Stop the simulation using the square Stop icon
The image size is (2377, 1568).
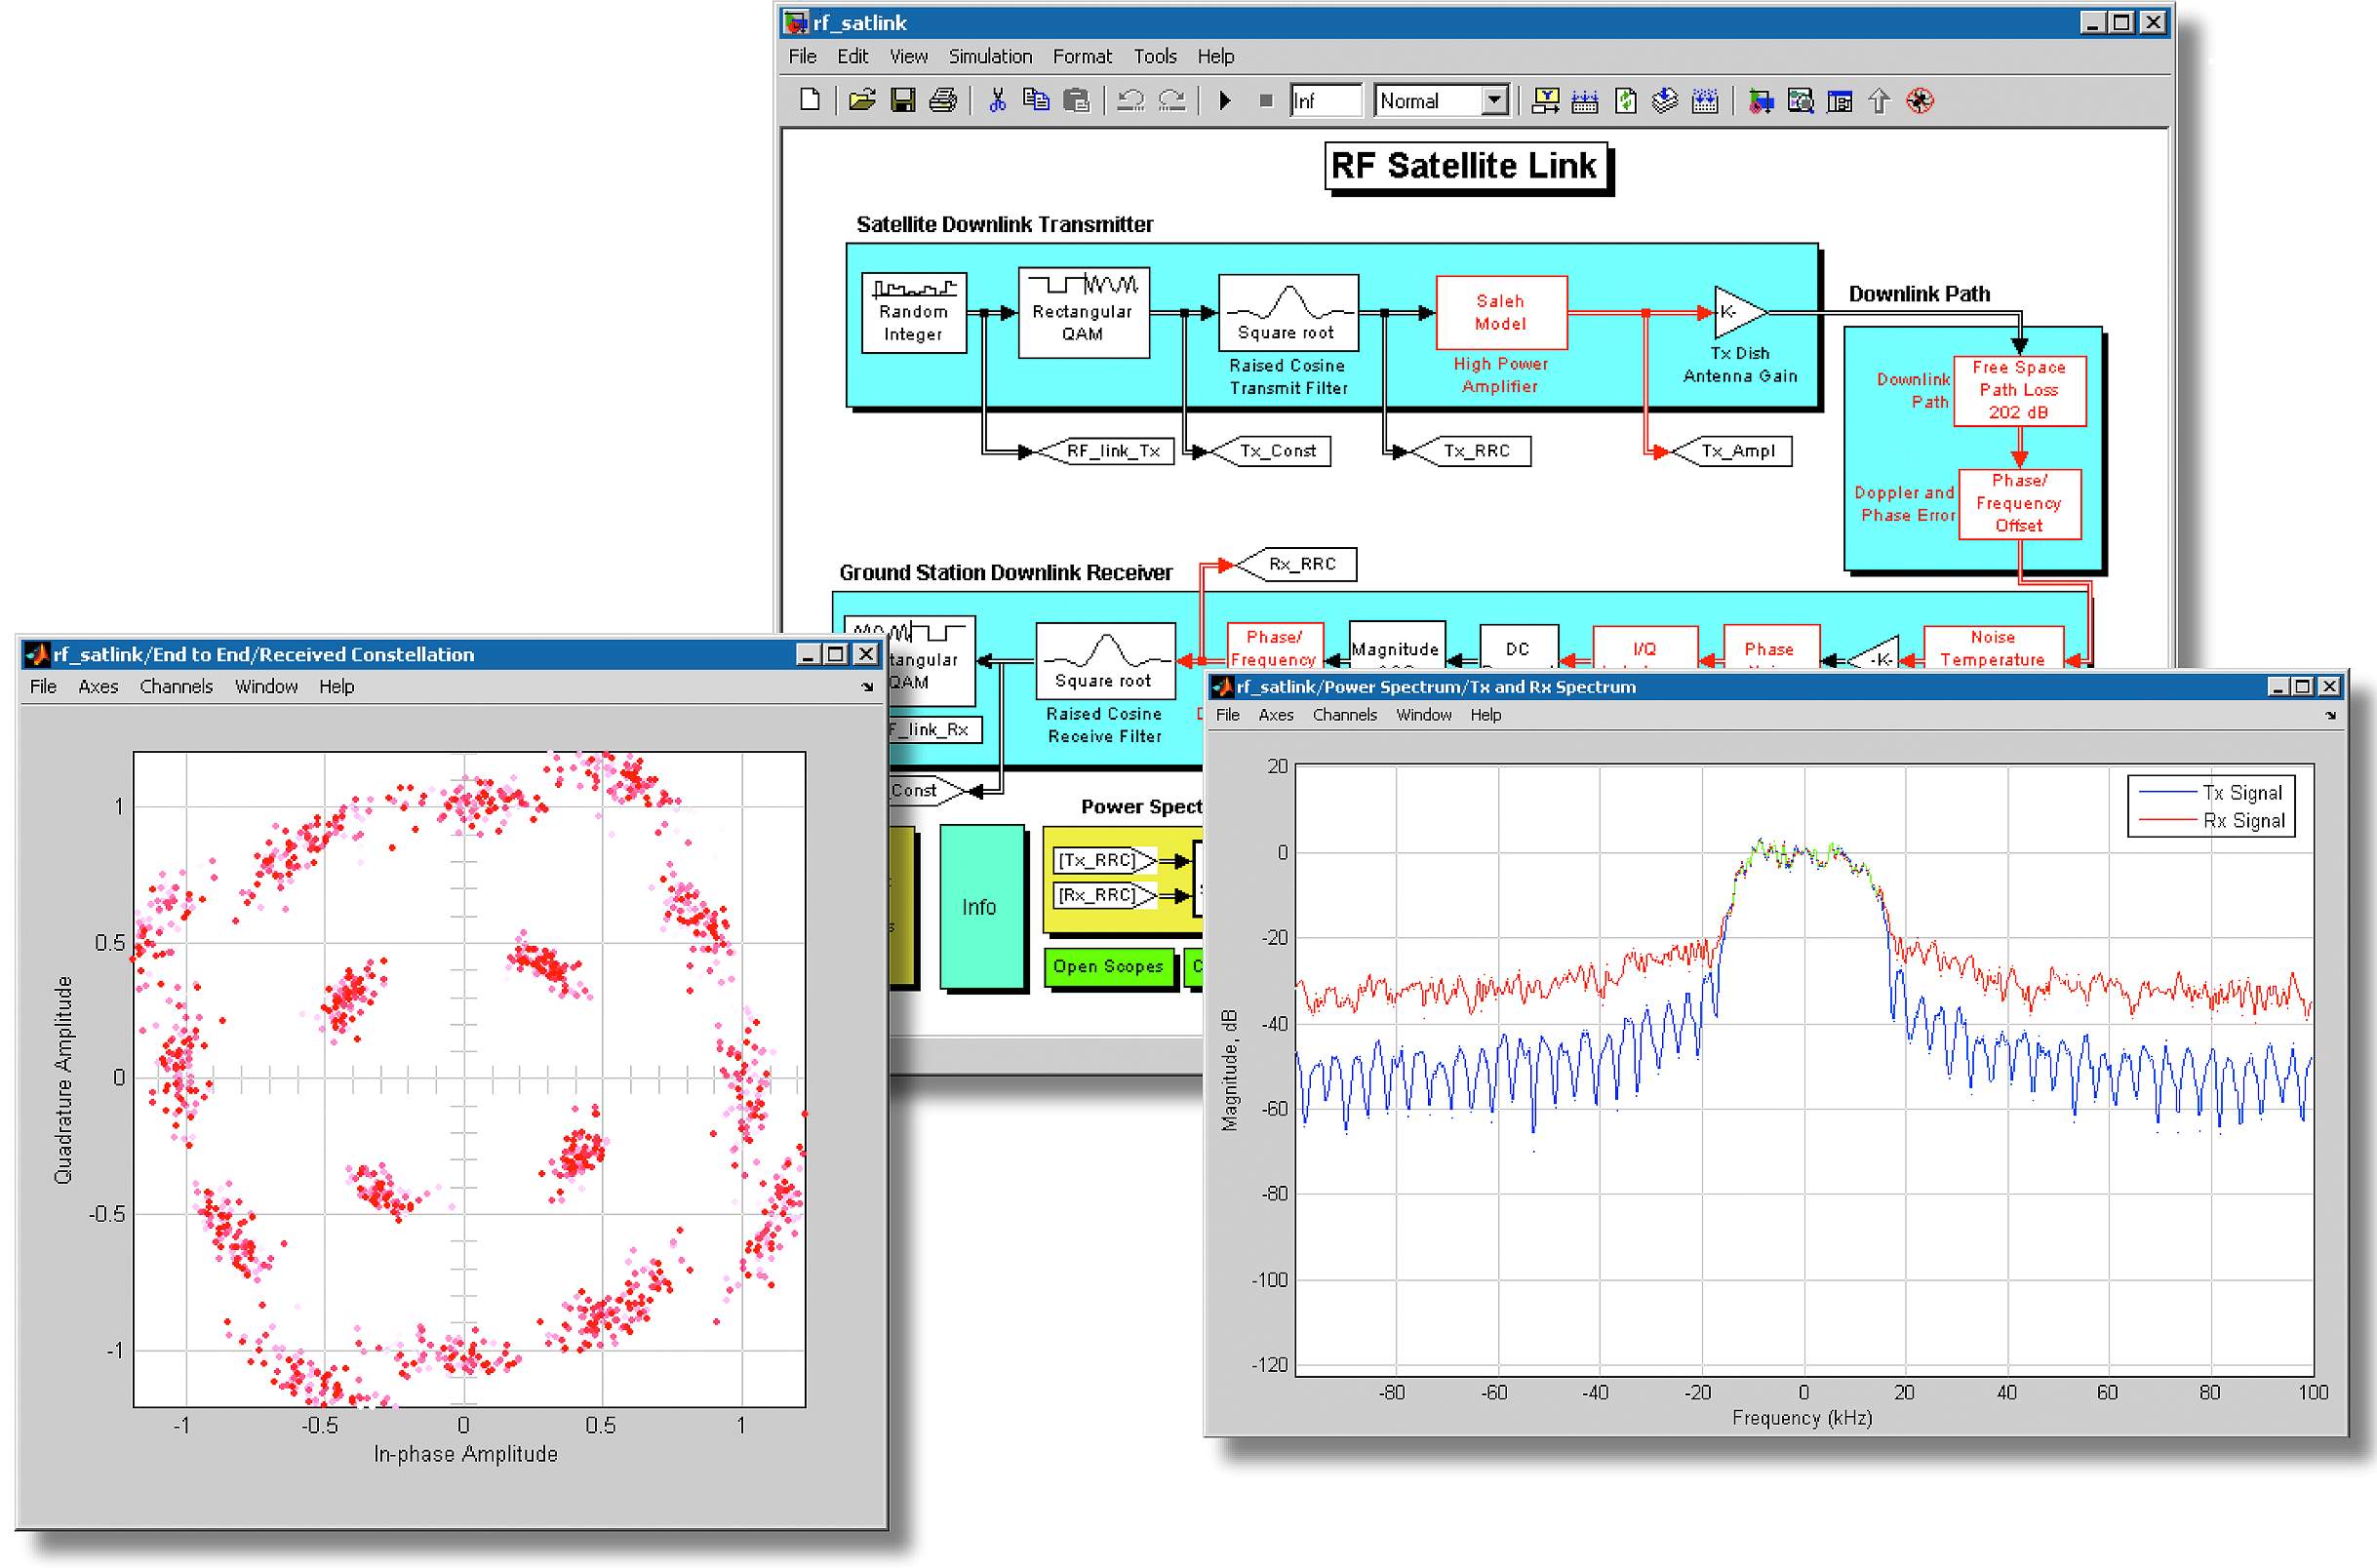(x=1266, y=100)
